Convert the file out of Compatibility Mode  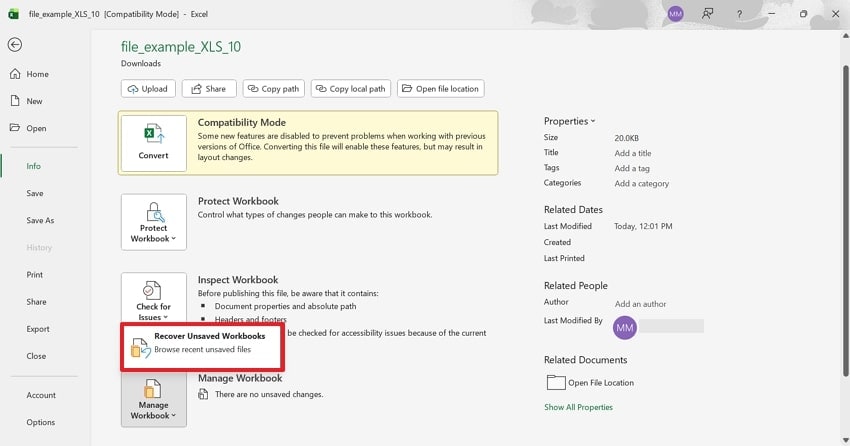pyautogui.click(x=153, y=143)
